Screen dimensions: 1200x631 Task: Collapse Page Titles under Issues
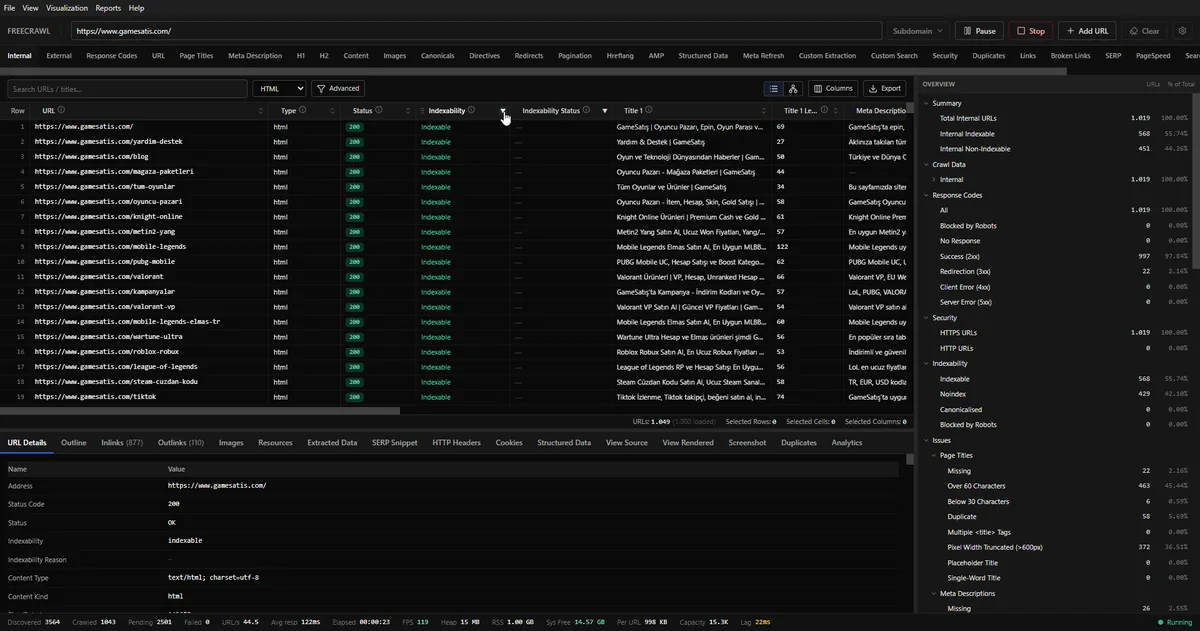point(934,455)
